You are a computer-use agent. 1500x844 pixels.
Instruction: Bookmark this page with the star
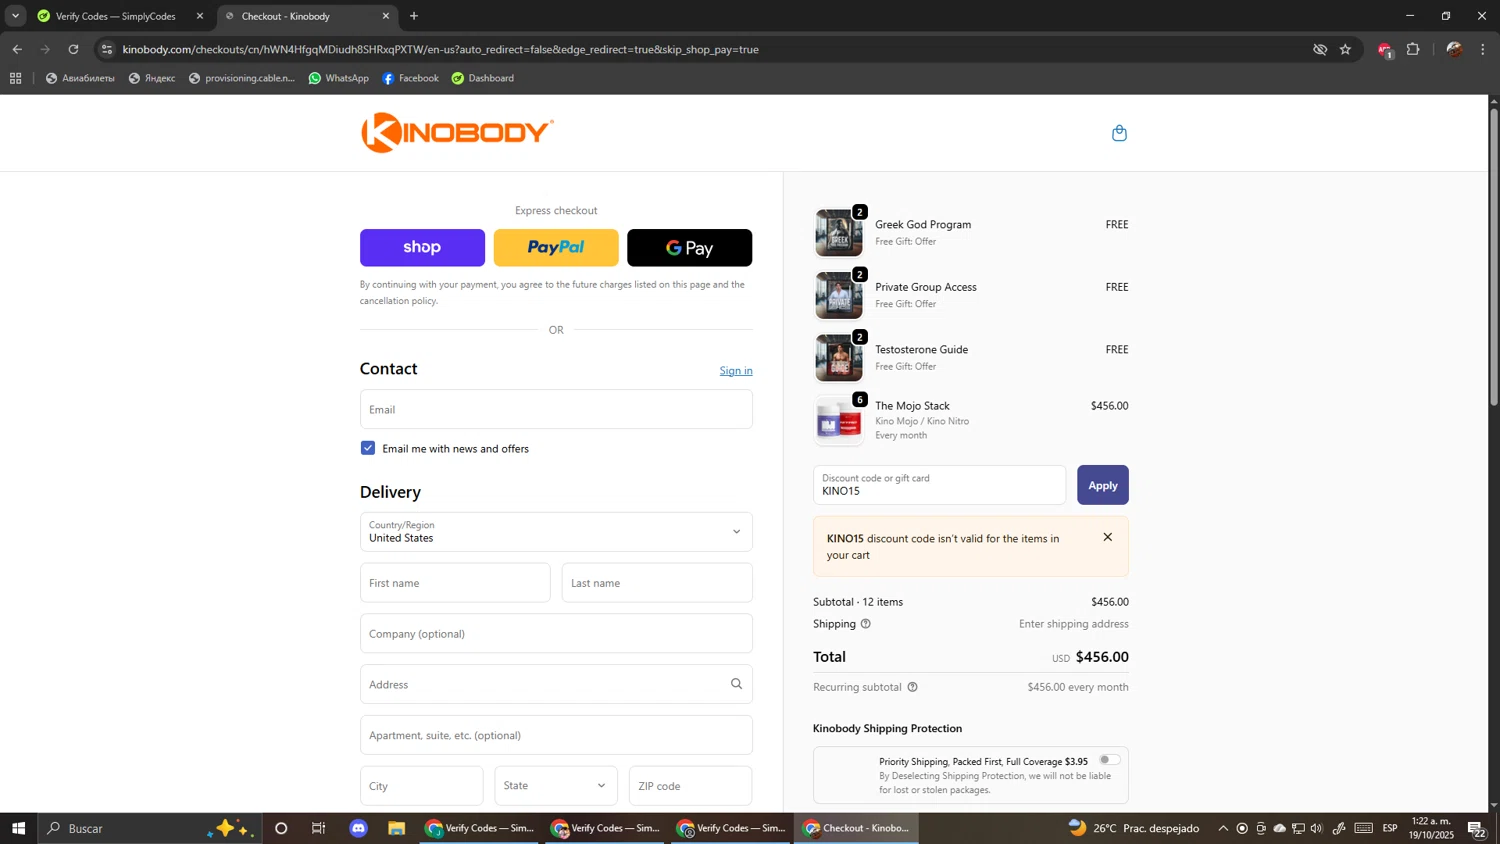click(x=1345, y=49)
